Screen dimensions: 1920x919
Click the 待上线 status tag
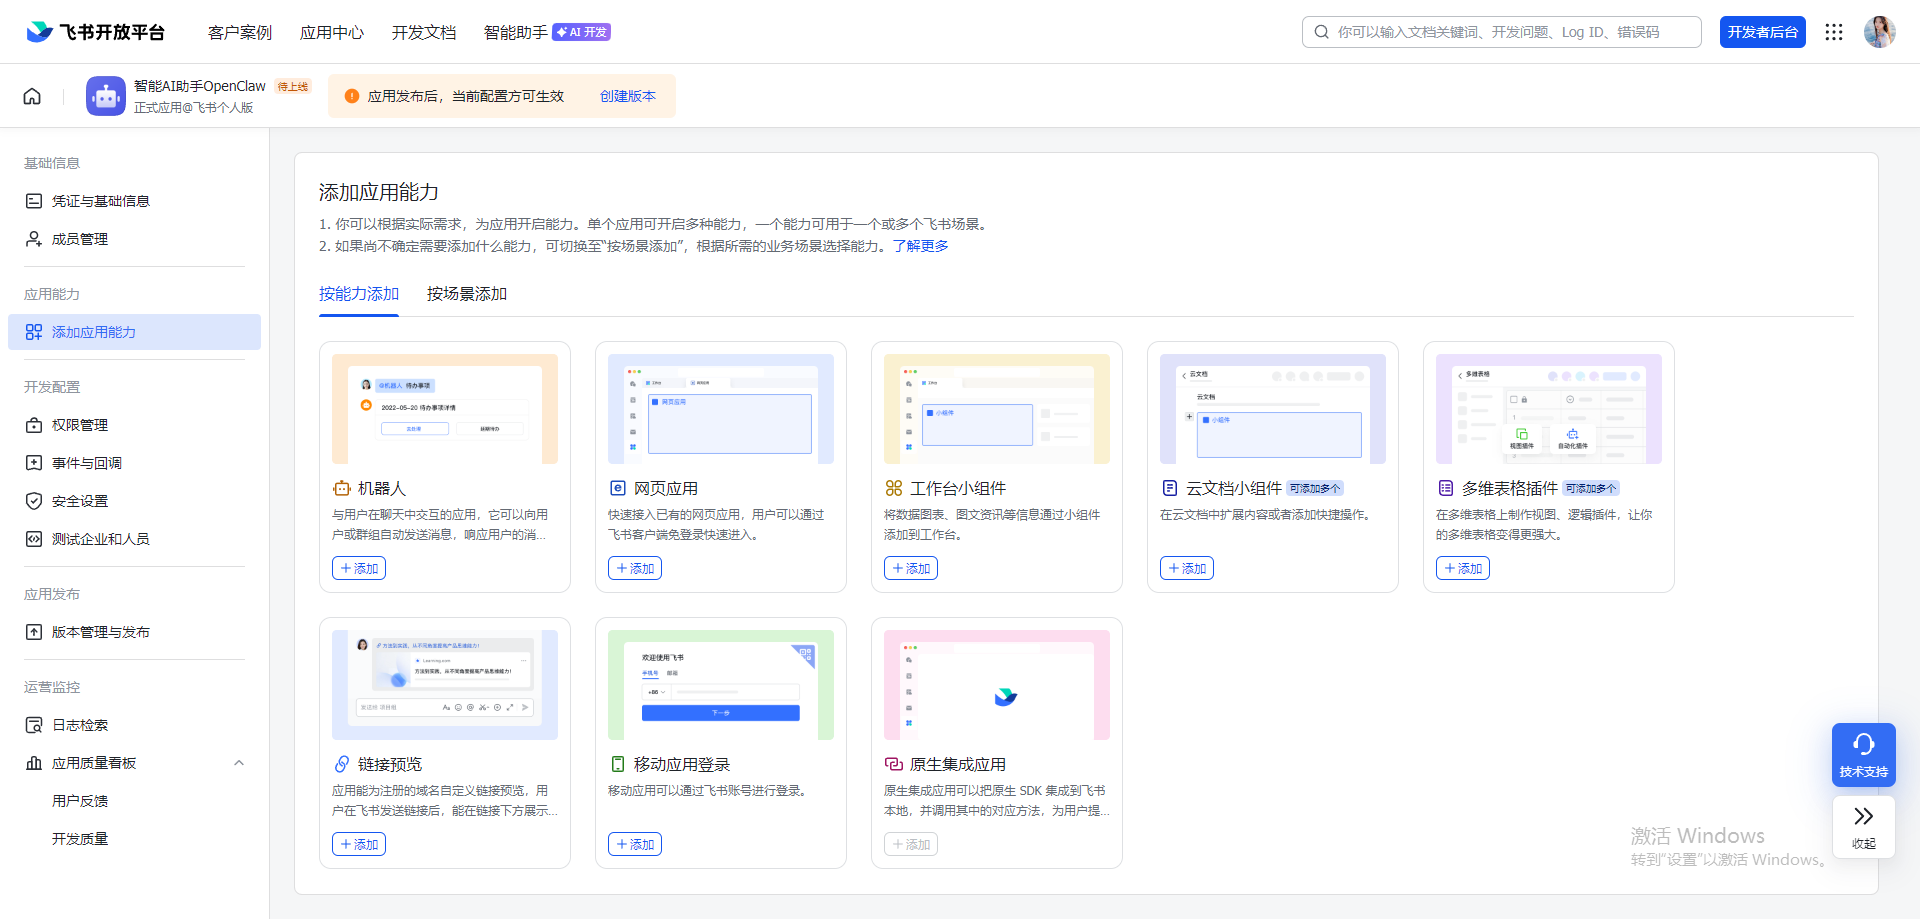tap(293, 87)
